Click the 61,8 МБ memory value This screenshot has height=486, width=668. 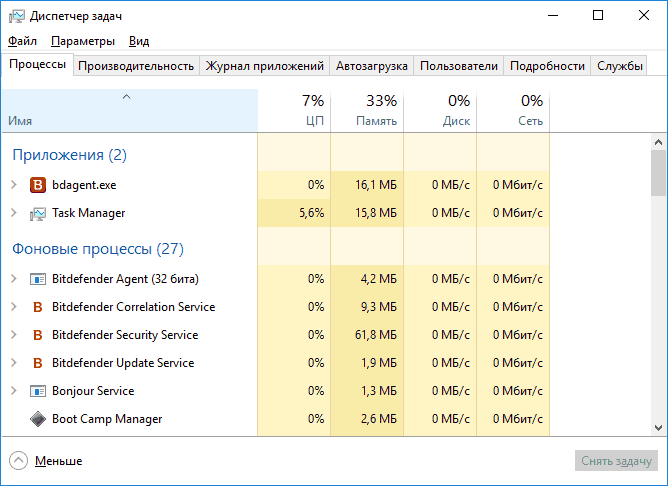coord(376,335)
